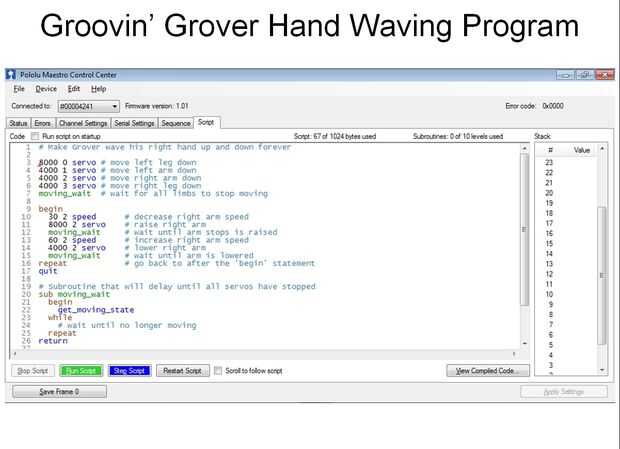The image size is (620, 449).
Task: Click code line '8000 0 servo'
Action: point(67,162)
